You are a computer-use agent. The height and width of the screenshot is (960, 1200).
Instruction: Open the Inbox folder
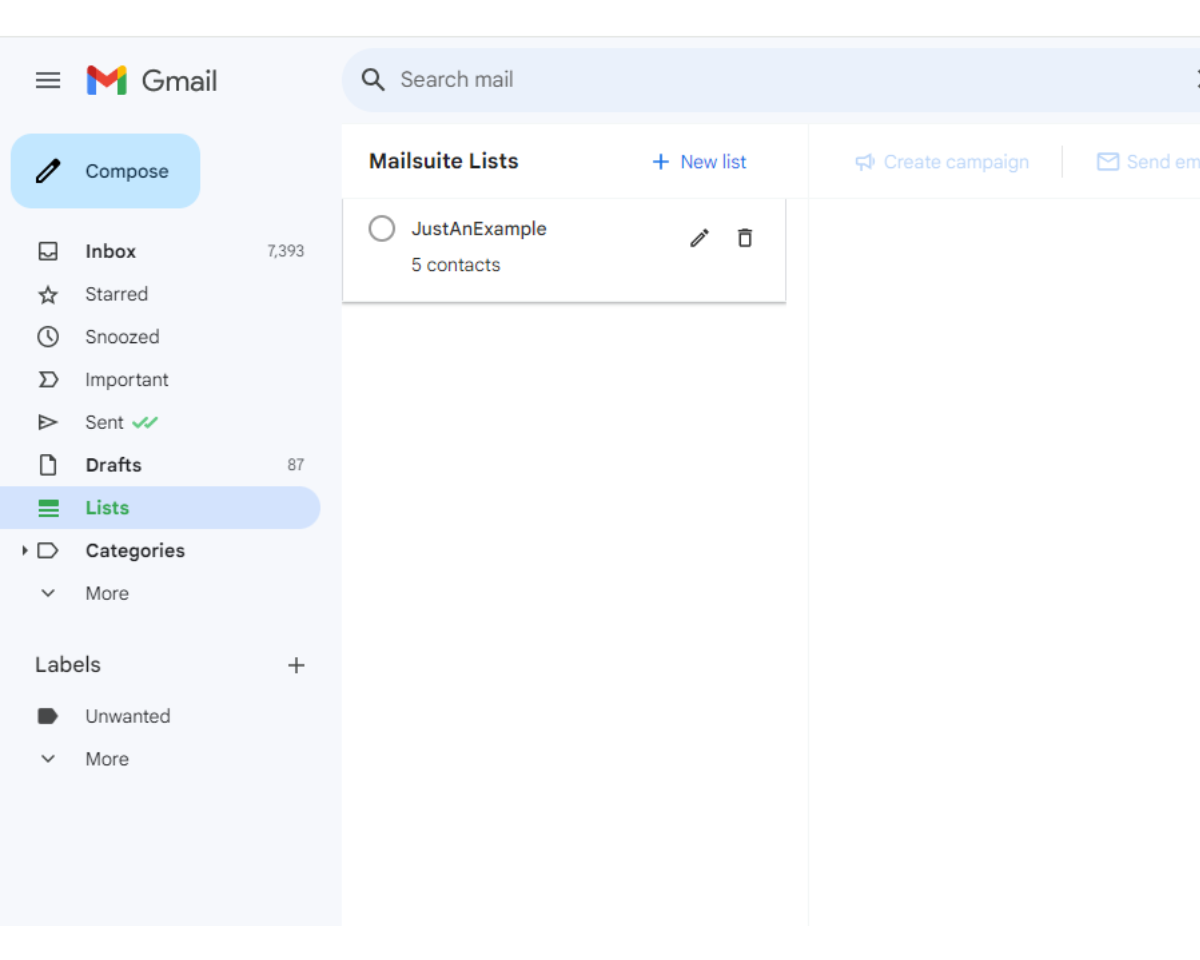[x=160, y=251]
